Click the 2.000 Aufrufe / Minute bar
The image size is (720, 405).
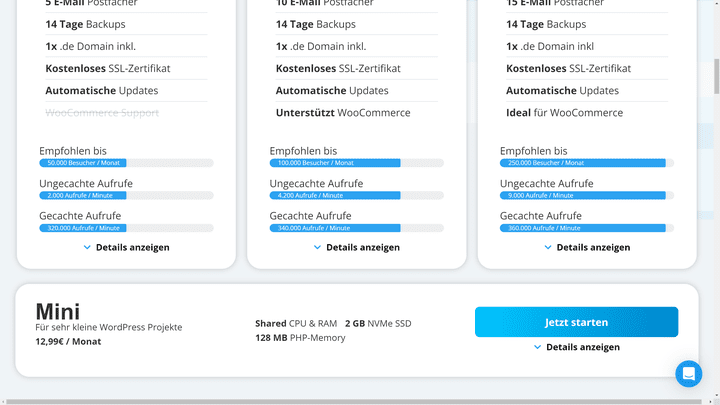pos(126,196)
